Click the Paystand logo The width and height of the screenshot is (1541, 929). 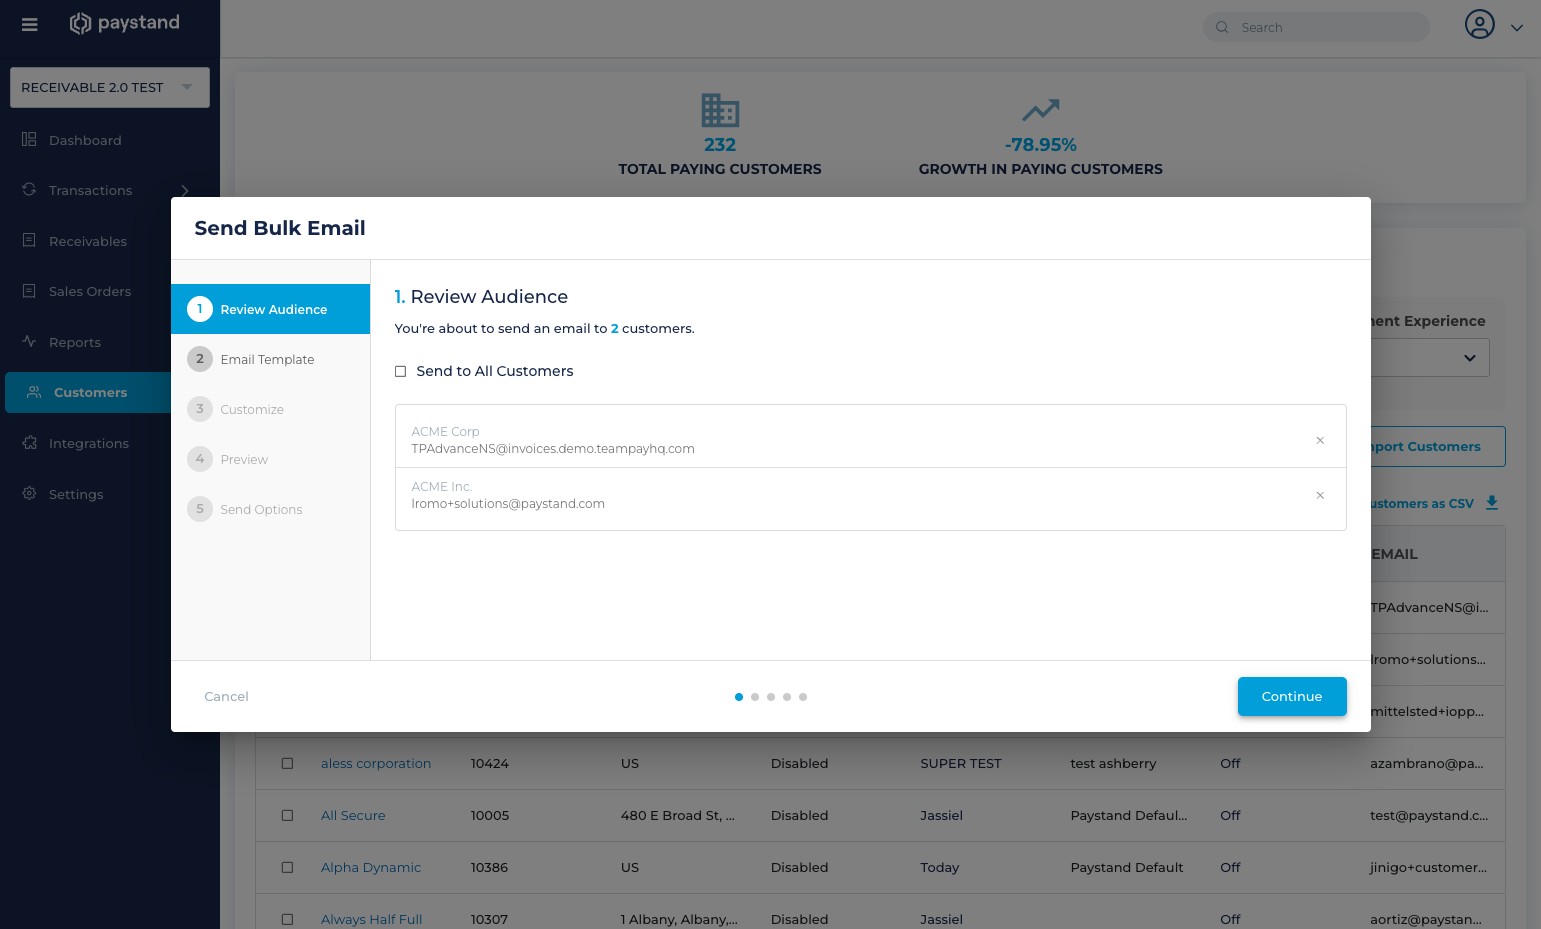[124, 23]
